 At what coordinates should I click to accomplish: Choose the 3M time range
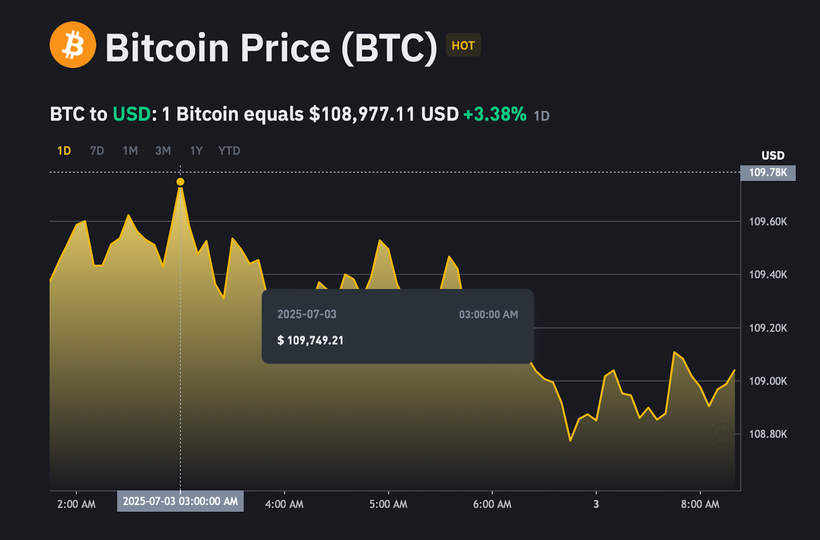click(163, 151)
